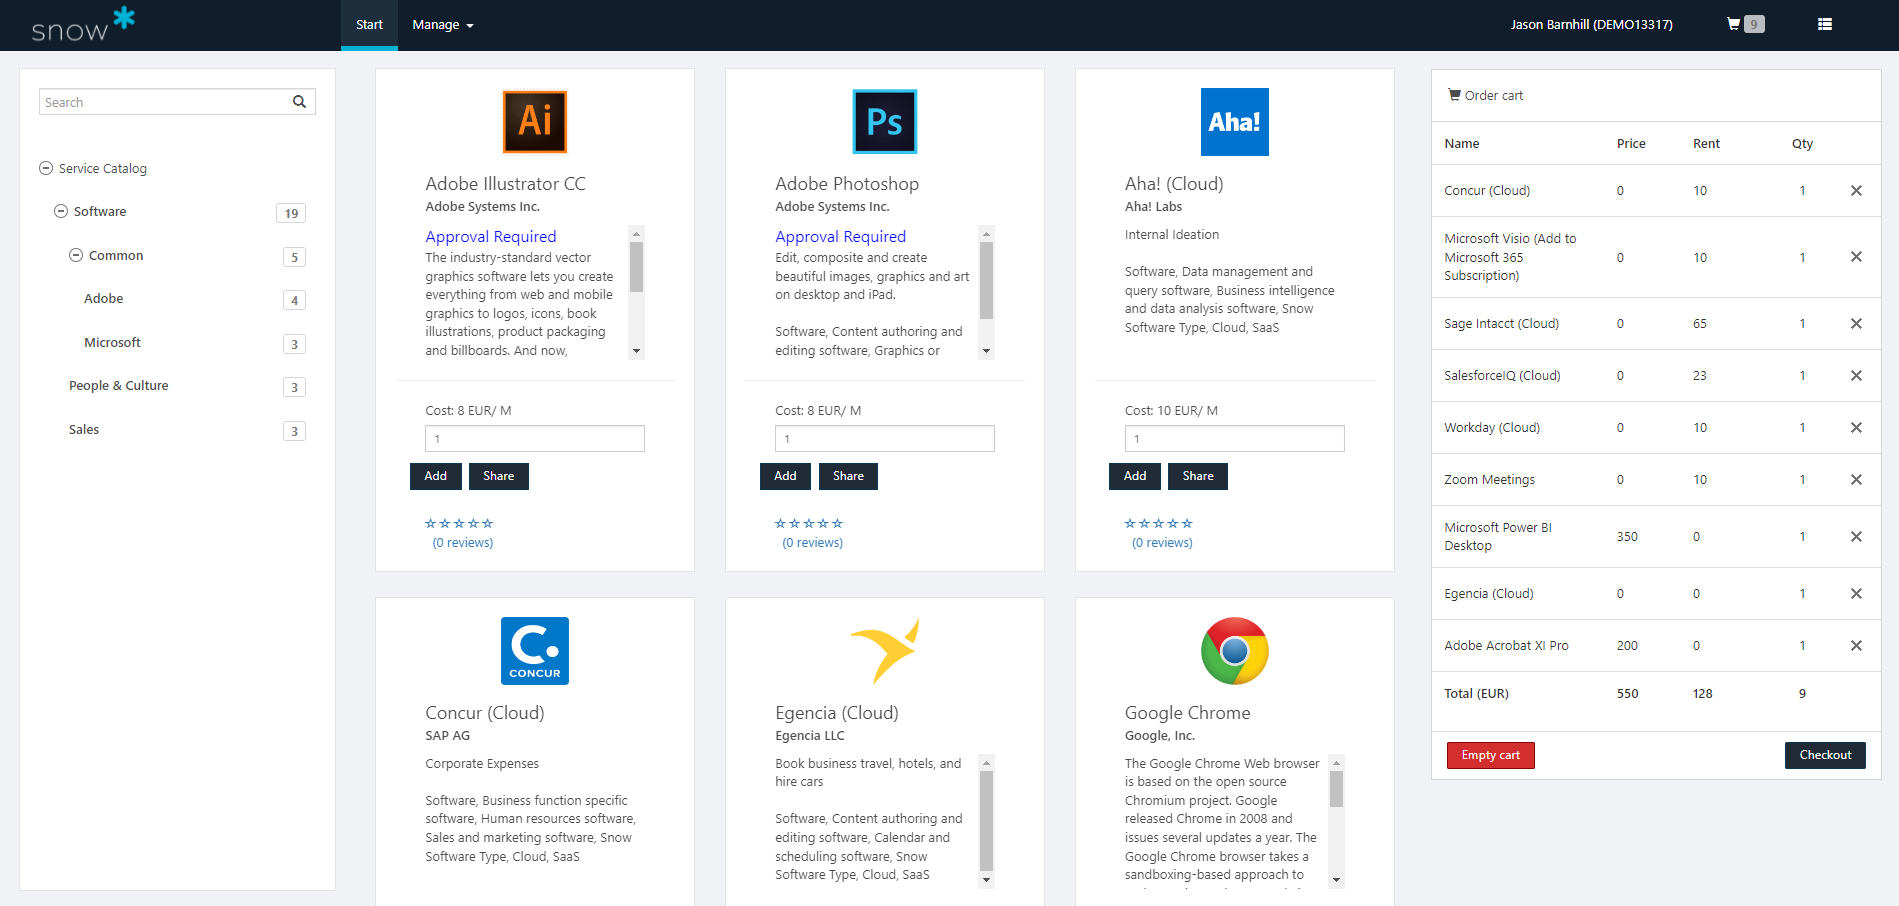The height and width of the screenshot is (906, 1899).
Task: Collapse the Common tree node
Action: (x=76, y=255)
